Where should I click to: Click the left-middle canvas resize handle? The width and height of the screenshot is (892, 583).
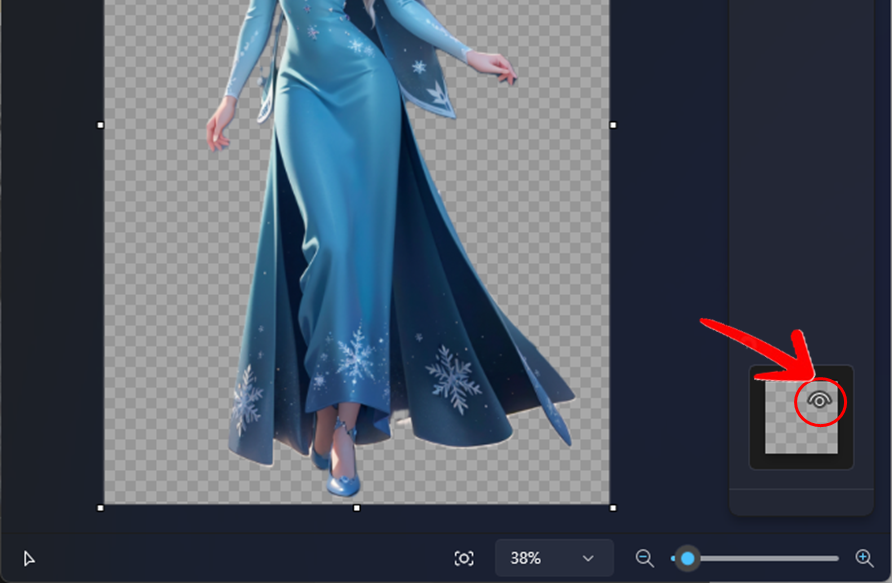point(101,125)
